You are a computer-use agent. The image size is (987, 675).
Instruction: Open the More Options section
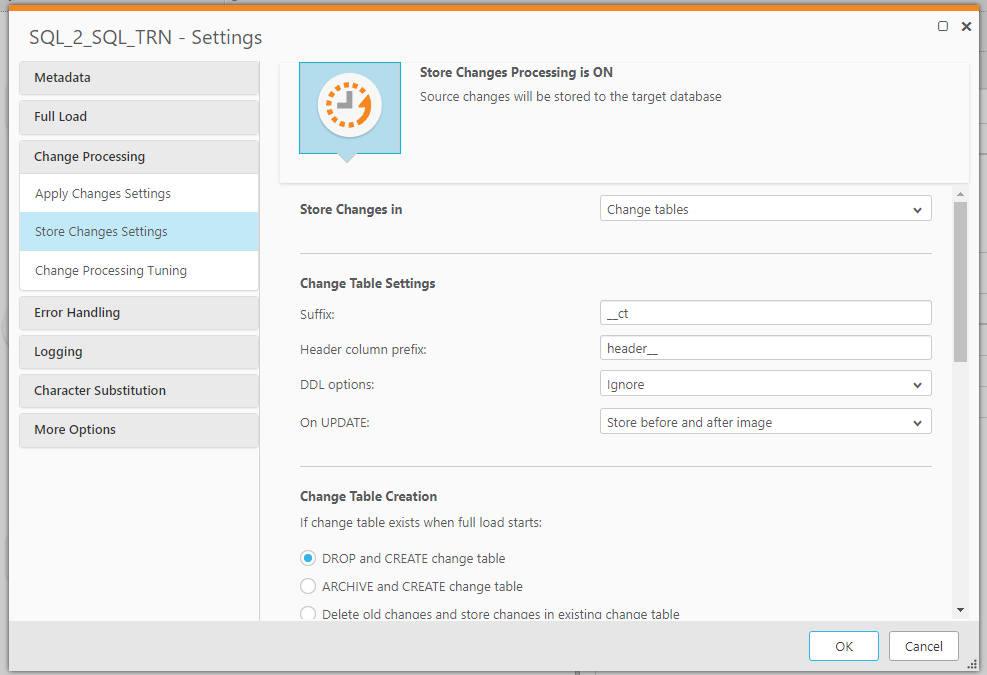tap(138, 430)
